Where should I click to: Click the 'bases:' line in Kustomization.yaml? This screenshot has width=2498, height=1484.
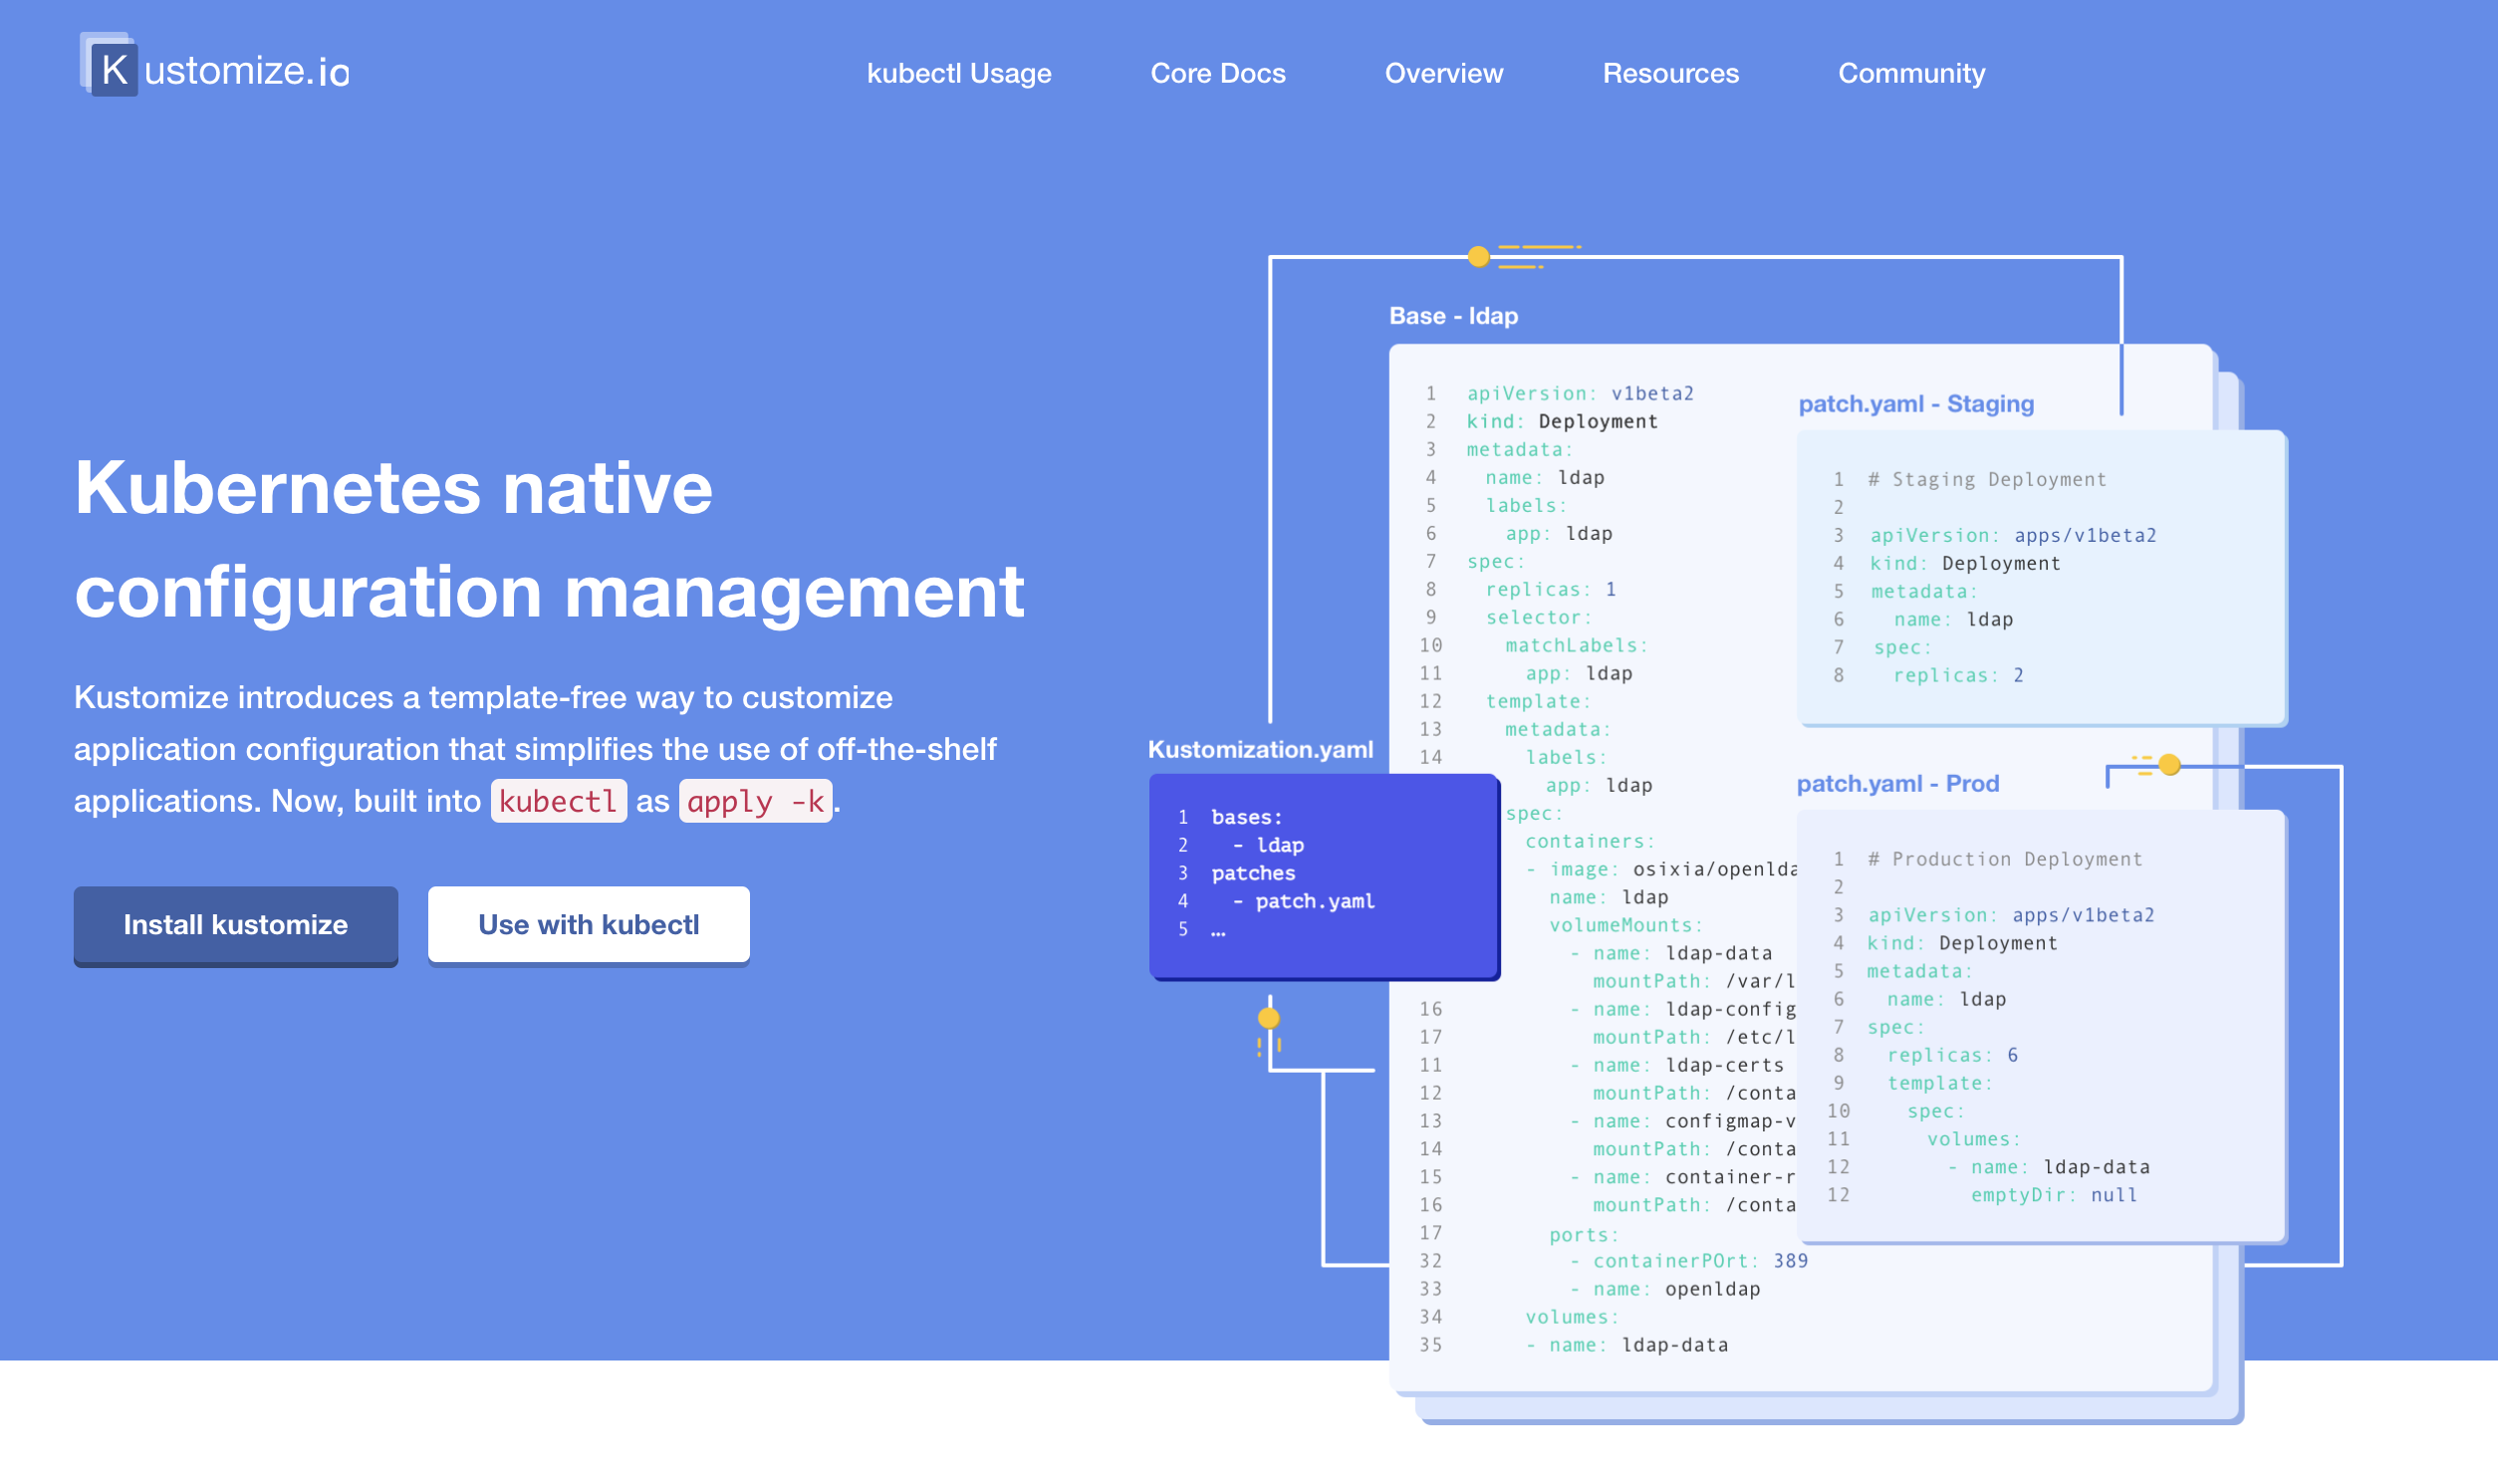point(1246,817)
